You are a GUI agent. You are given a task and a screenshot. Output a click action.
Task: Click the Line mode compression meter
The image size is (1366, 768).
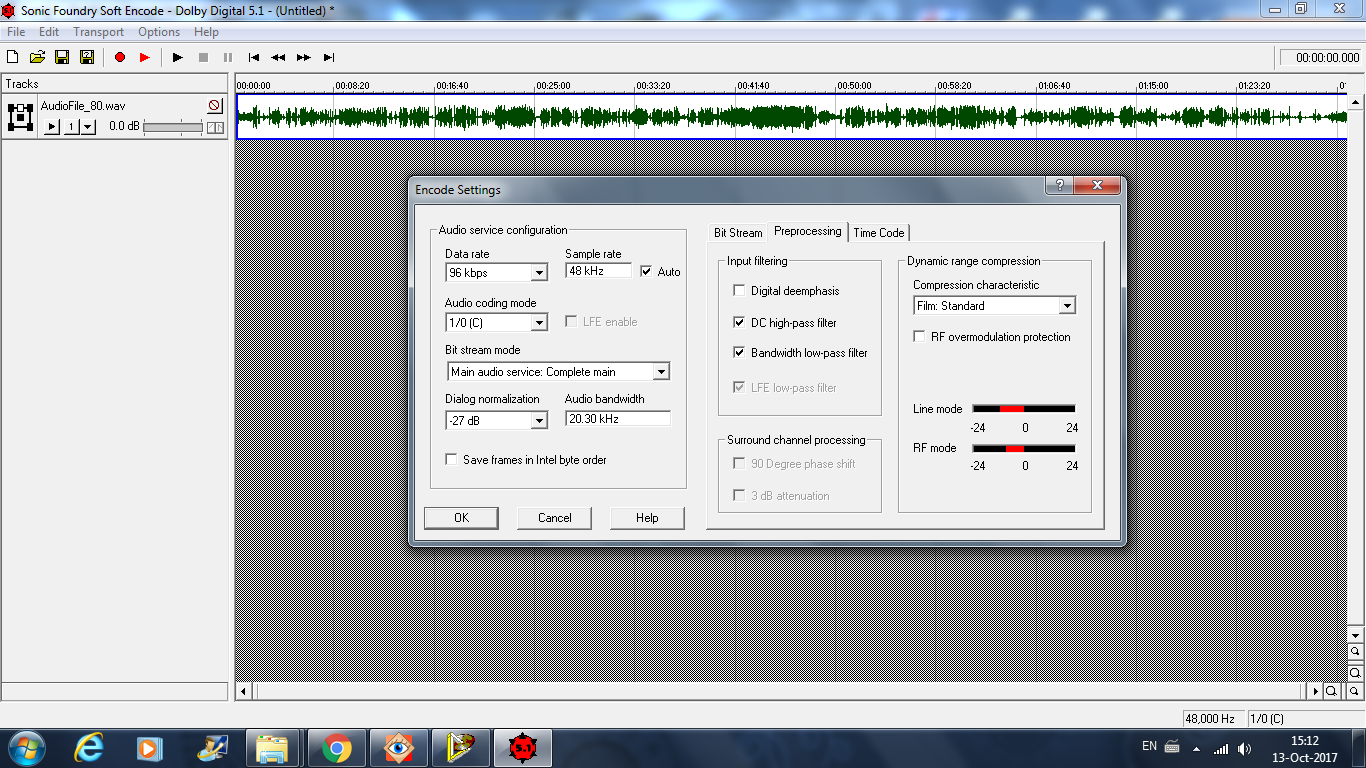1024,409
